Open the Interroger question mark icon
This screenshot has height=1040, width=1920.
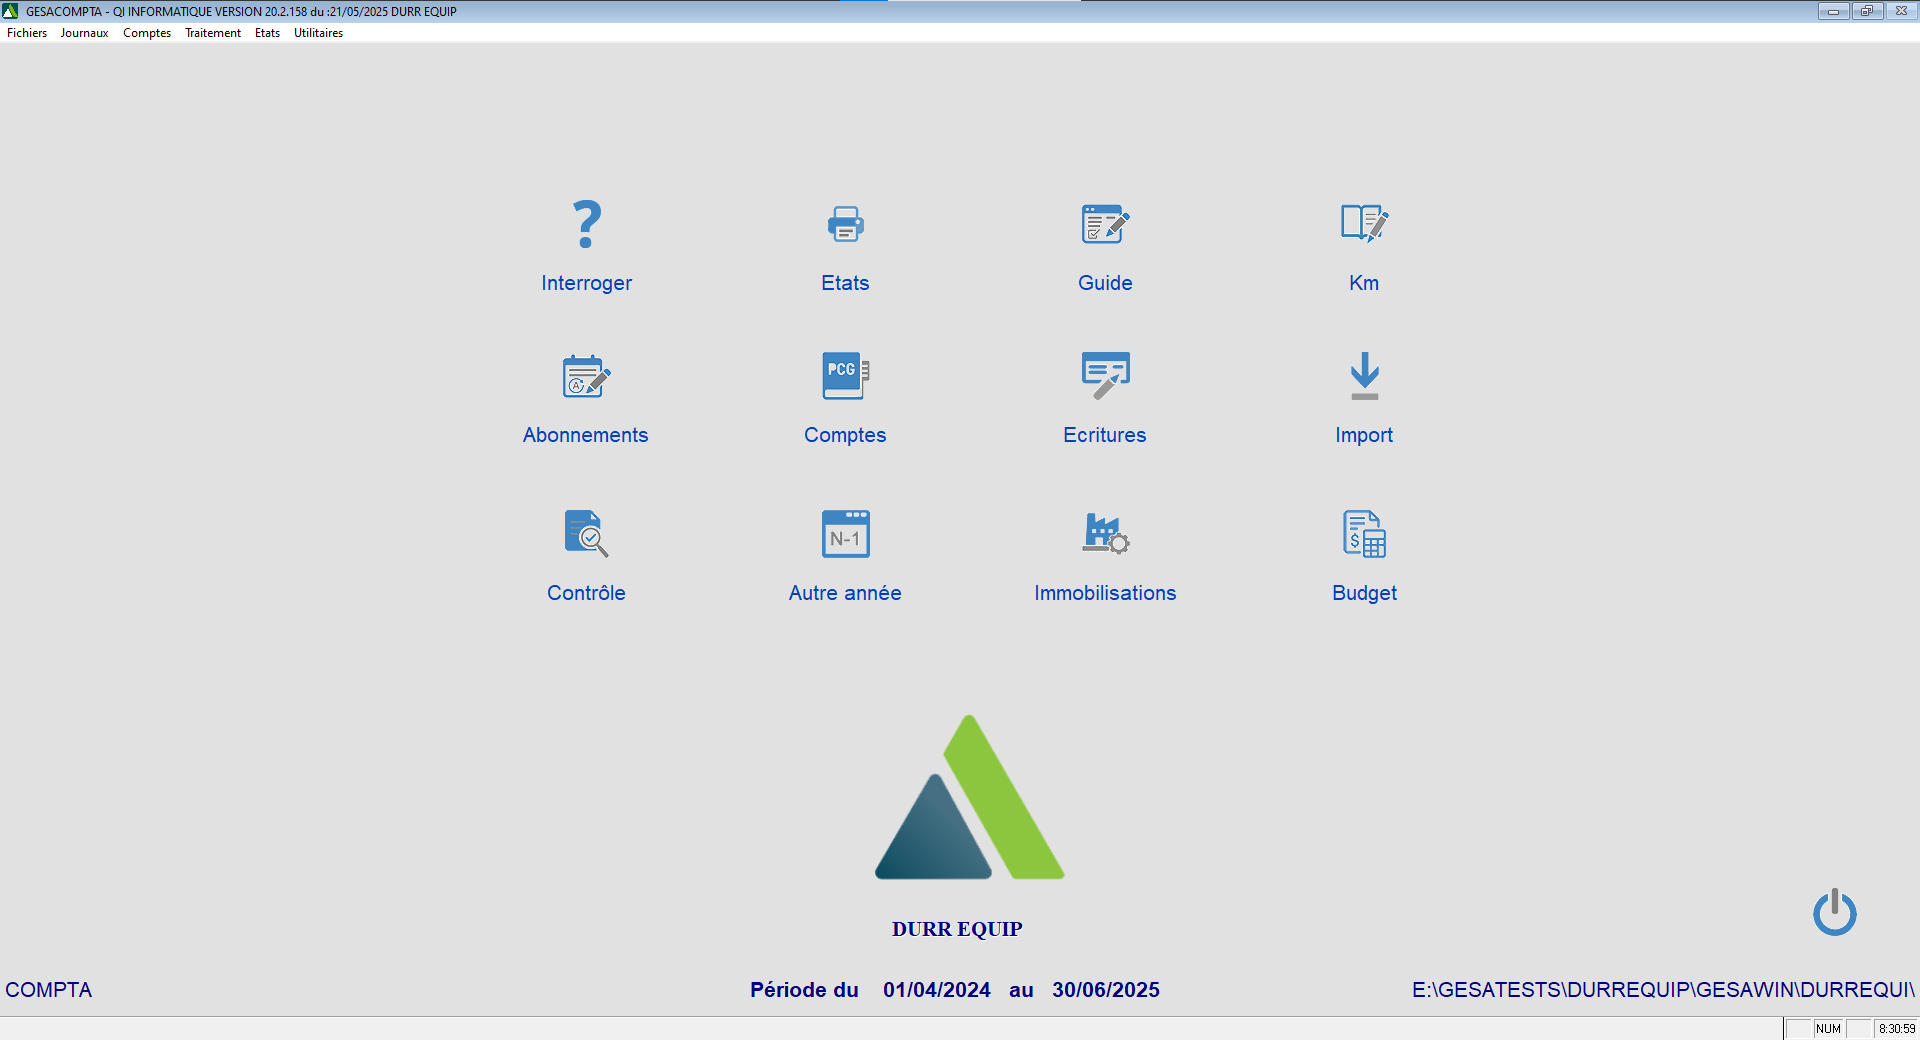587,224
